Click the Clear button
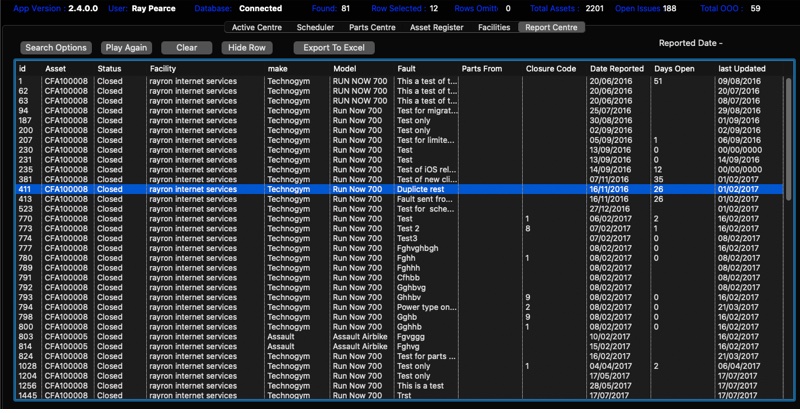This screenshot has width=800, height=413. [187, 47]
